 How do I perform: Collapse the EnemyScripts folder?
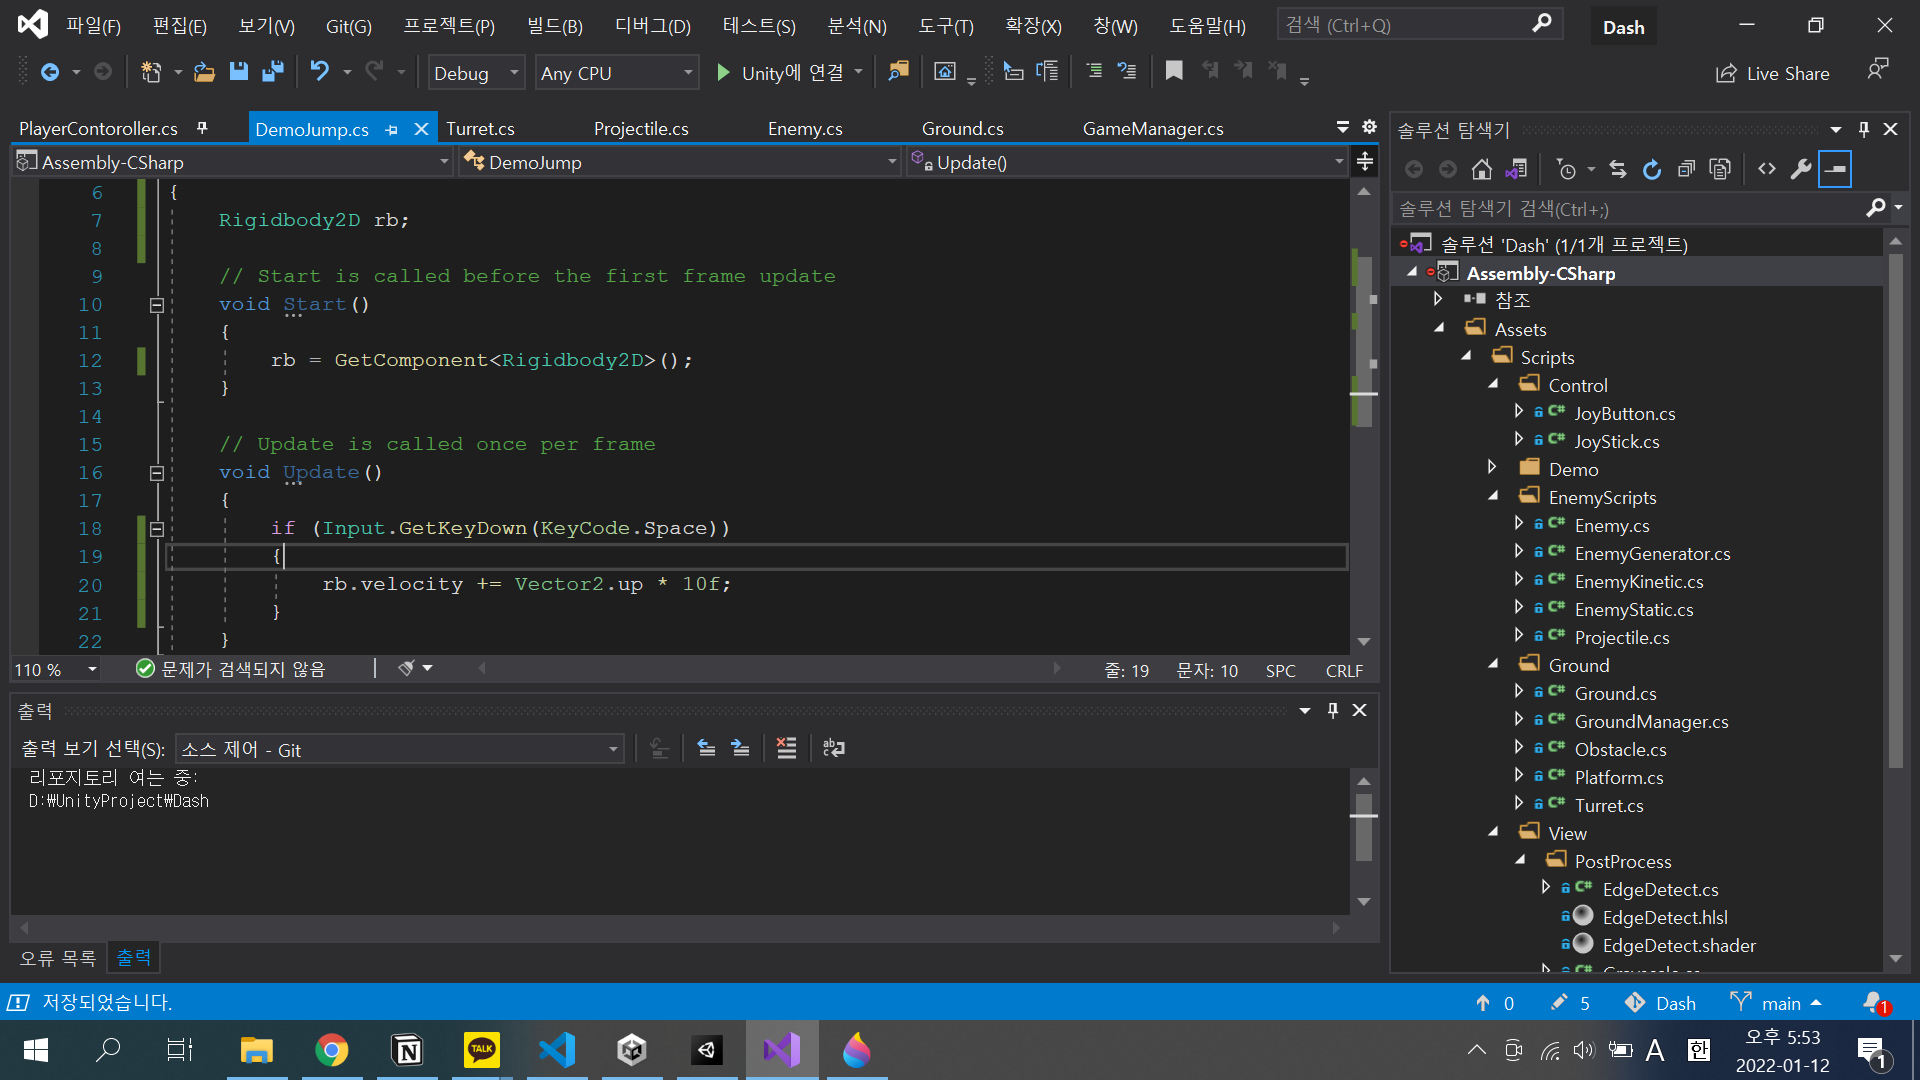tap(1493, 496)
